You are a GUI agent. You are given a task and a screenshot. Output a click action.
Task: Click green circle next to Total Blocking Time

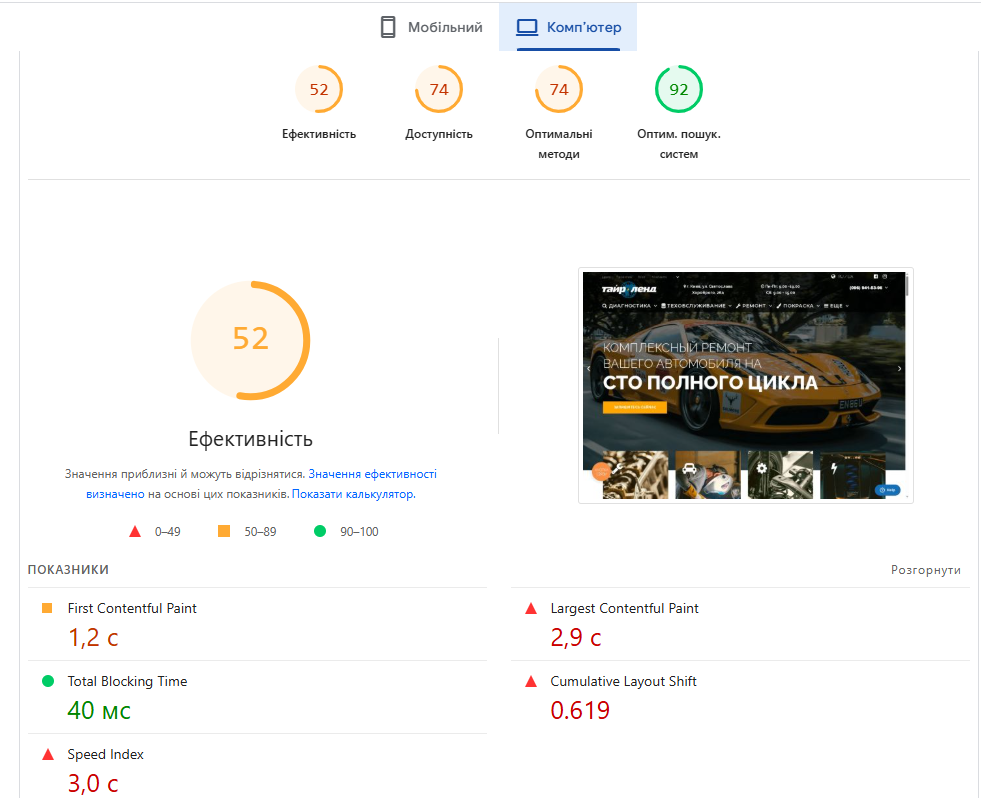pos(48,681)
